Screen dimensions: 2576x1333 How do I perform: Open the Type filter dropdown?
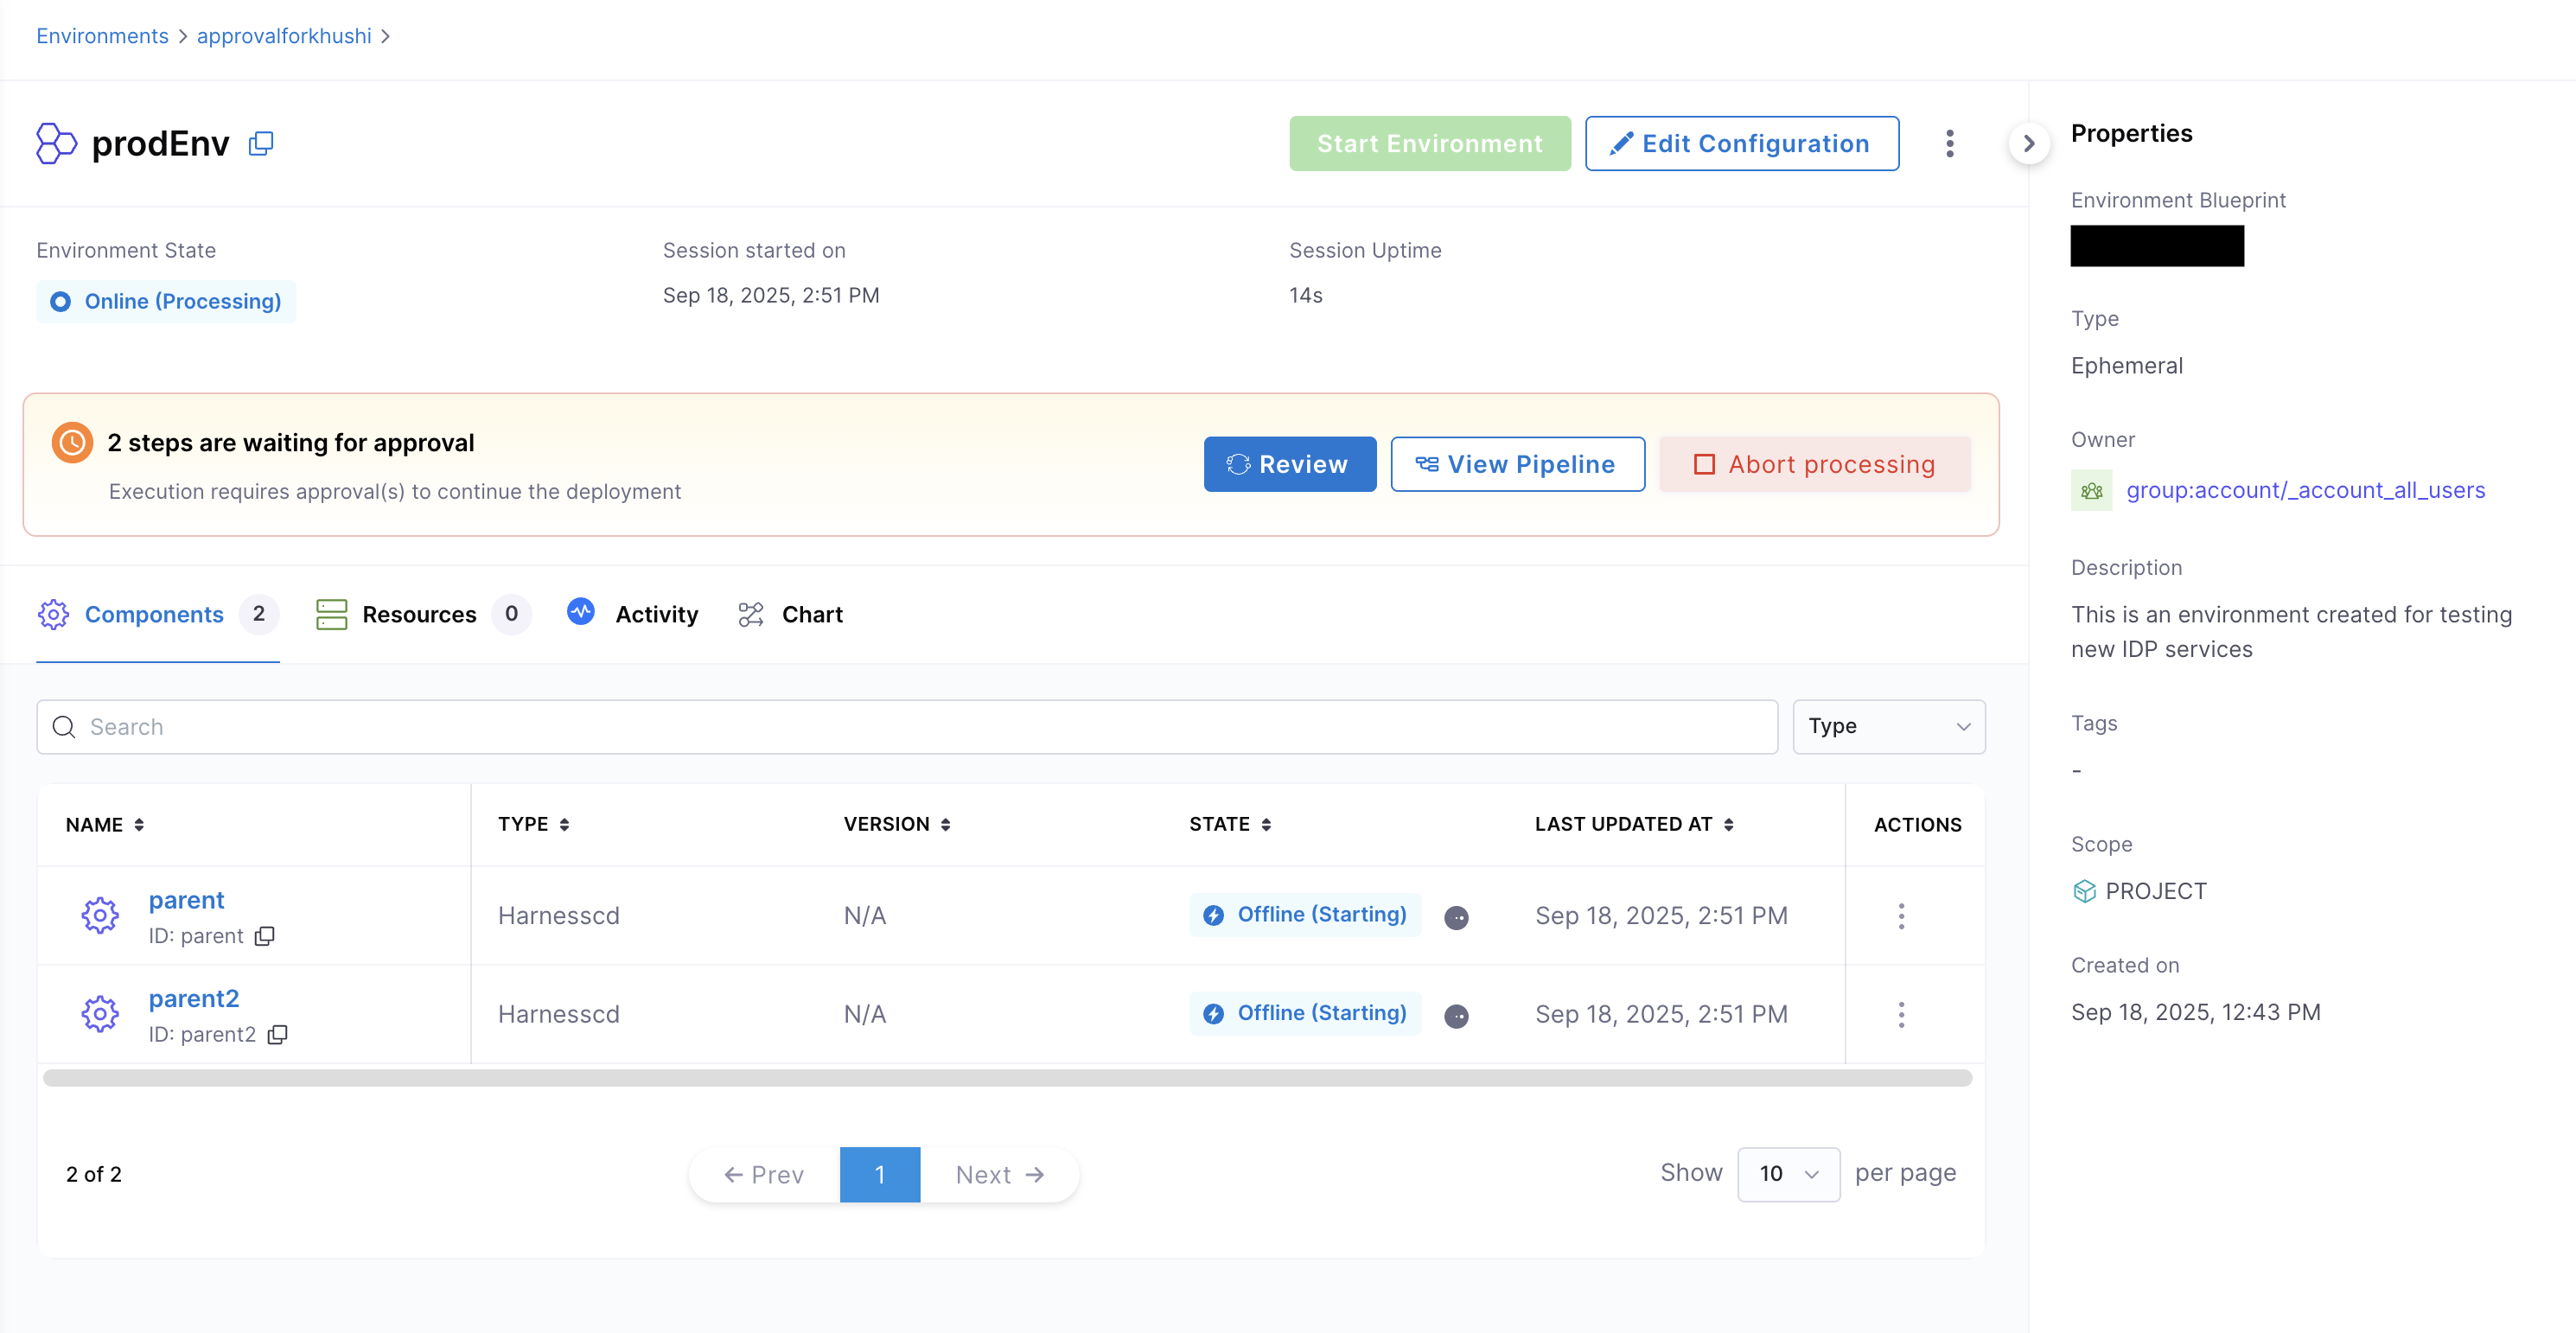1888,726
